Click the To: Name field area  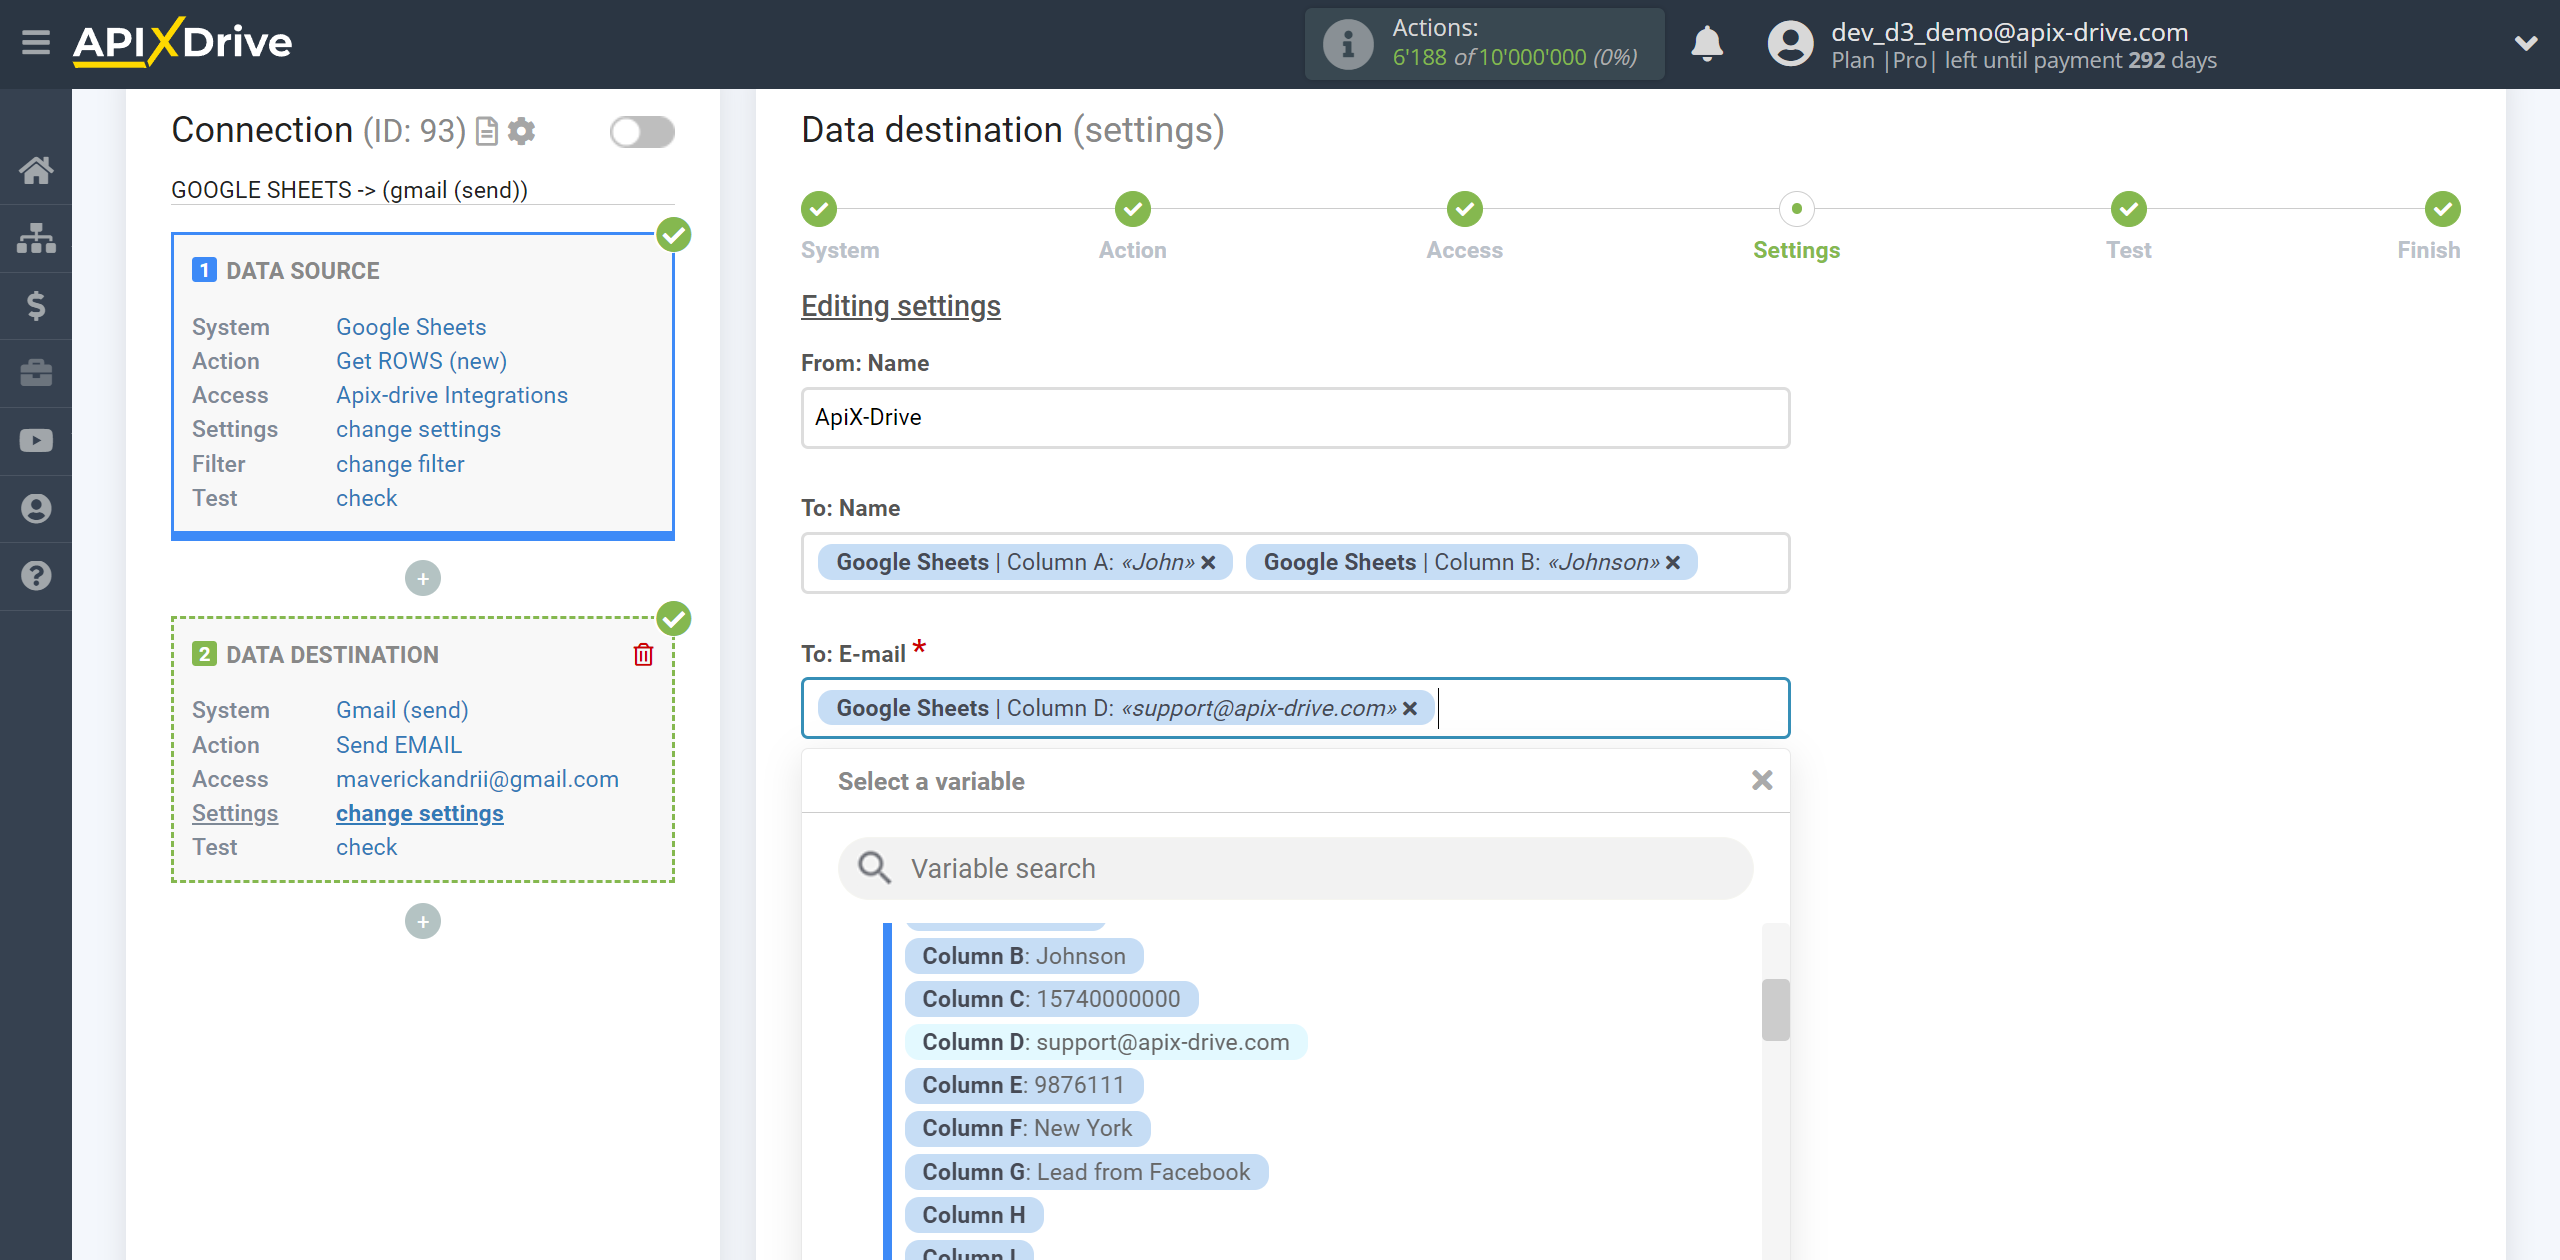point(1295,563)
